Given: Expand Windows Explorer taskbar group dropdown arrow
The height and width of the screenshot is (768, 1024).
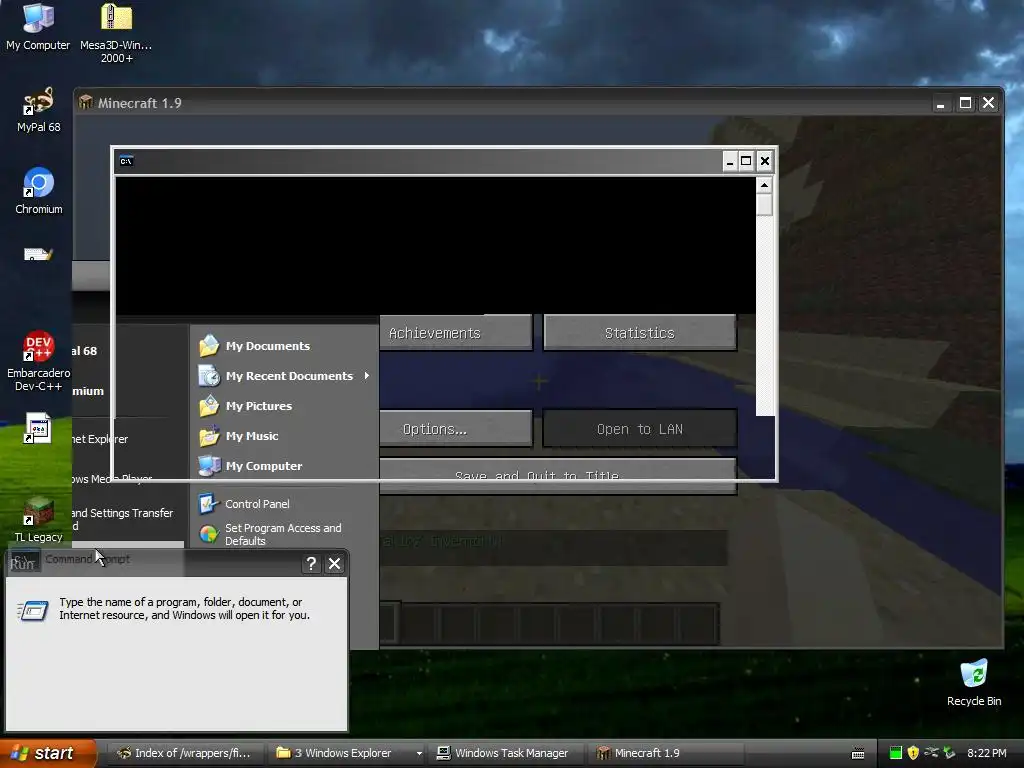Looking at the screenshot, I should [x=419, y=754].
